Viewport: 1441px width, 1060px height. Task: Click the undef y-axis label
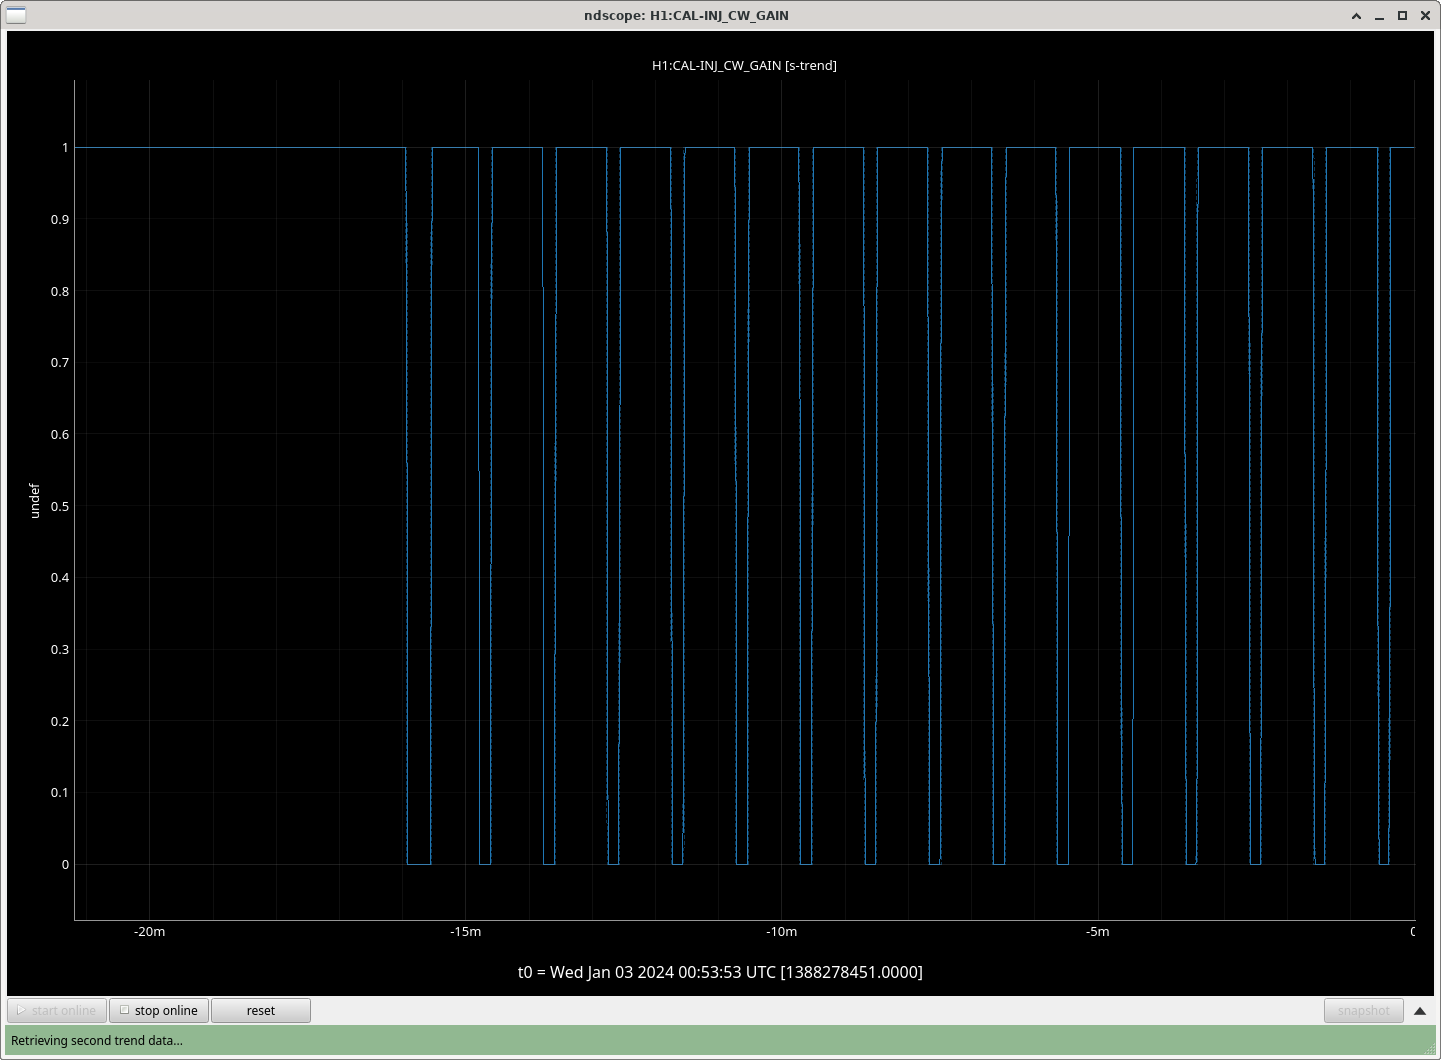[x=34, y=500]
